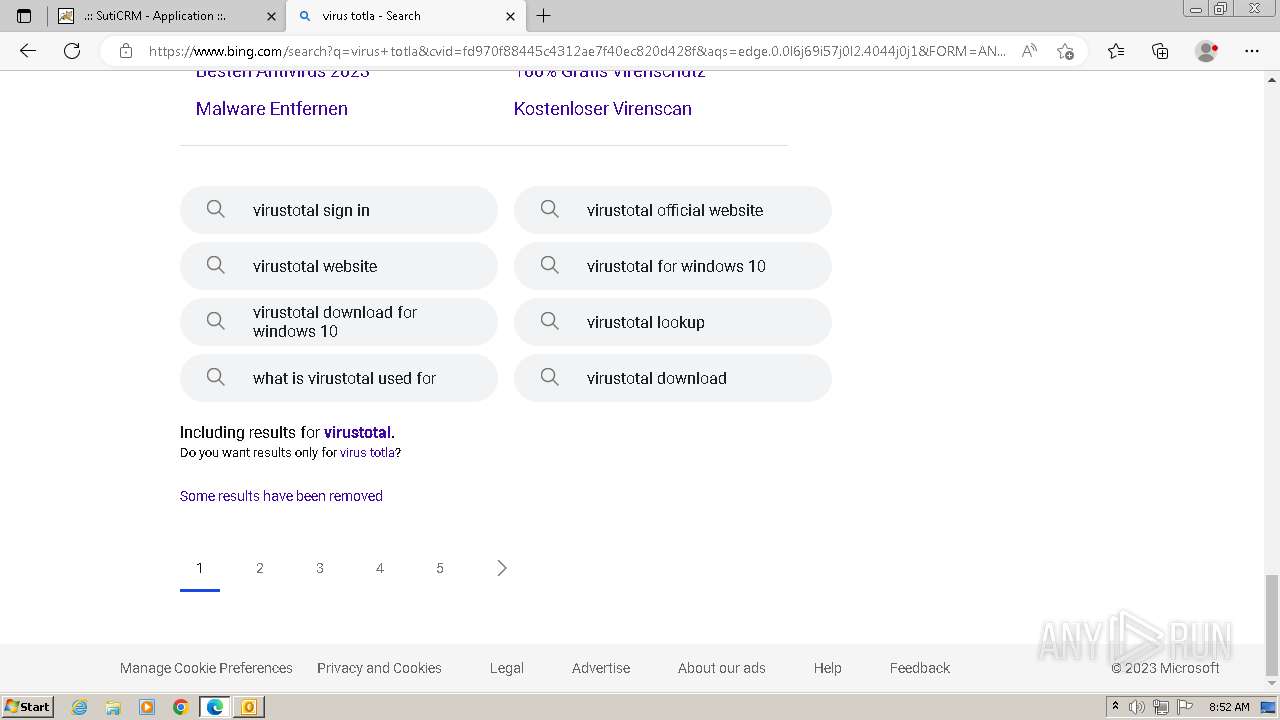Close the SutiCRM Application tab
This screenshot has width=1280, height=720.
[272, 16]
